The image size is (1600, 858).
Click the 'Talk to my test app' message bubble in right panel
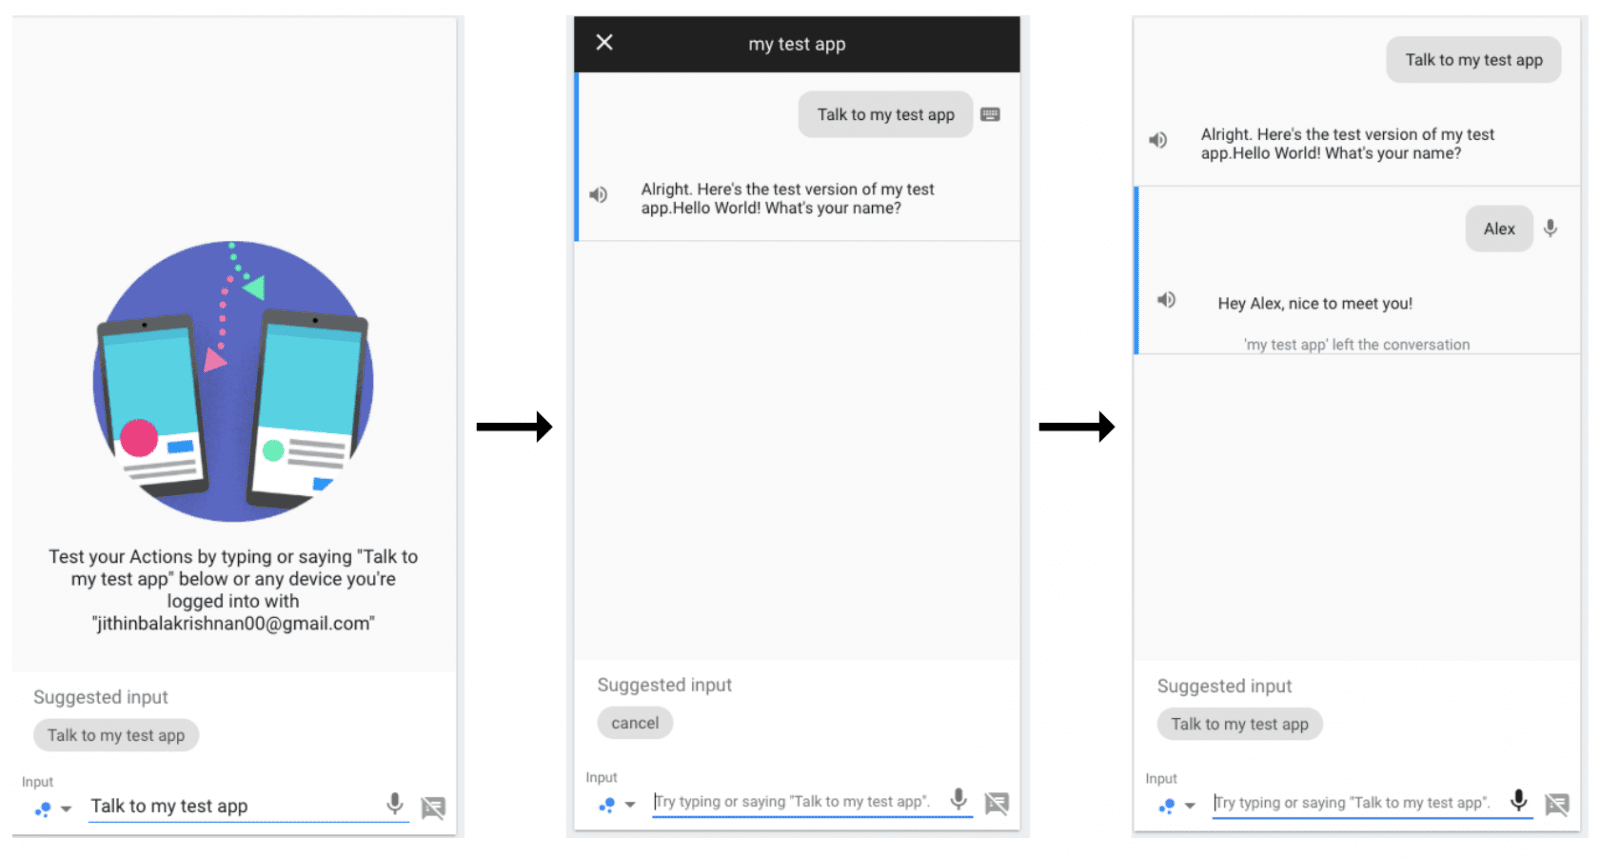coord(1474,60)
